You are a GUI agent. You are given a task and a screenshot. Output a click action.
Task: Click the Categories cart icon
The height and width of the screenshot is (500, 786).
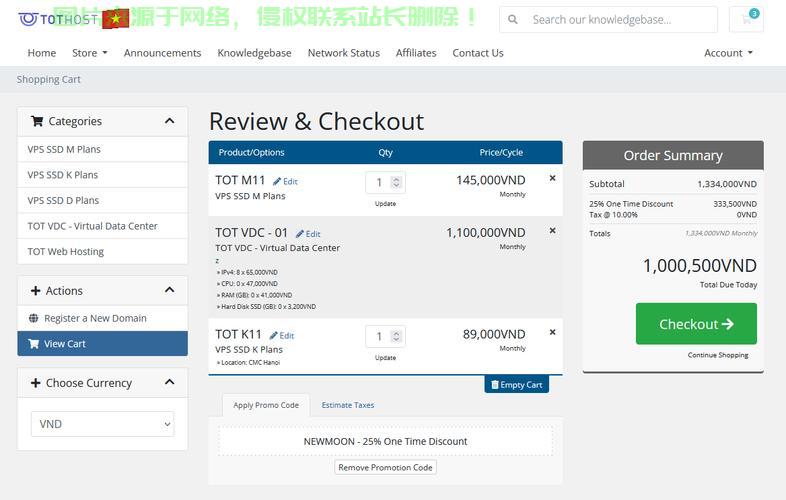pyautogui.click(x=37, y=121)
